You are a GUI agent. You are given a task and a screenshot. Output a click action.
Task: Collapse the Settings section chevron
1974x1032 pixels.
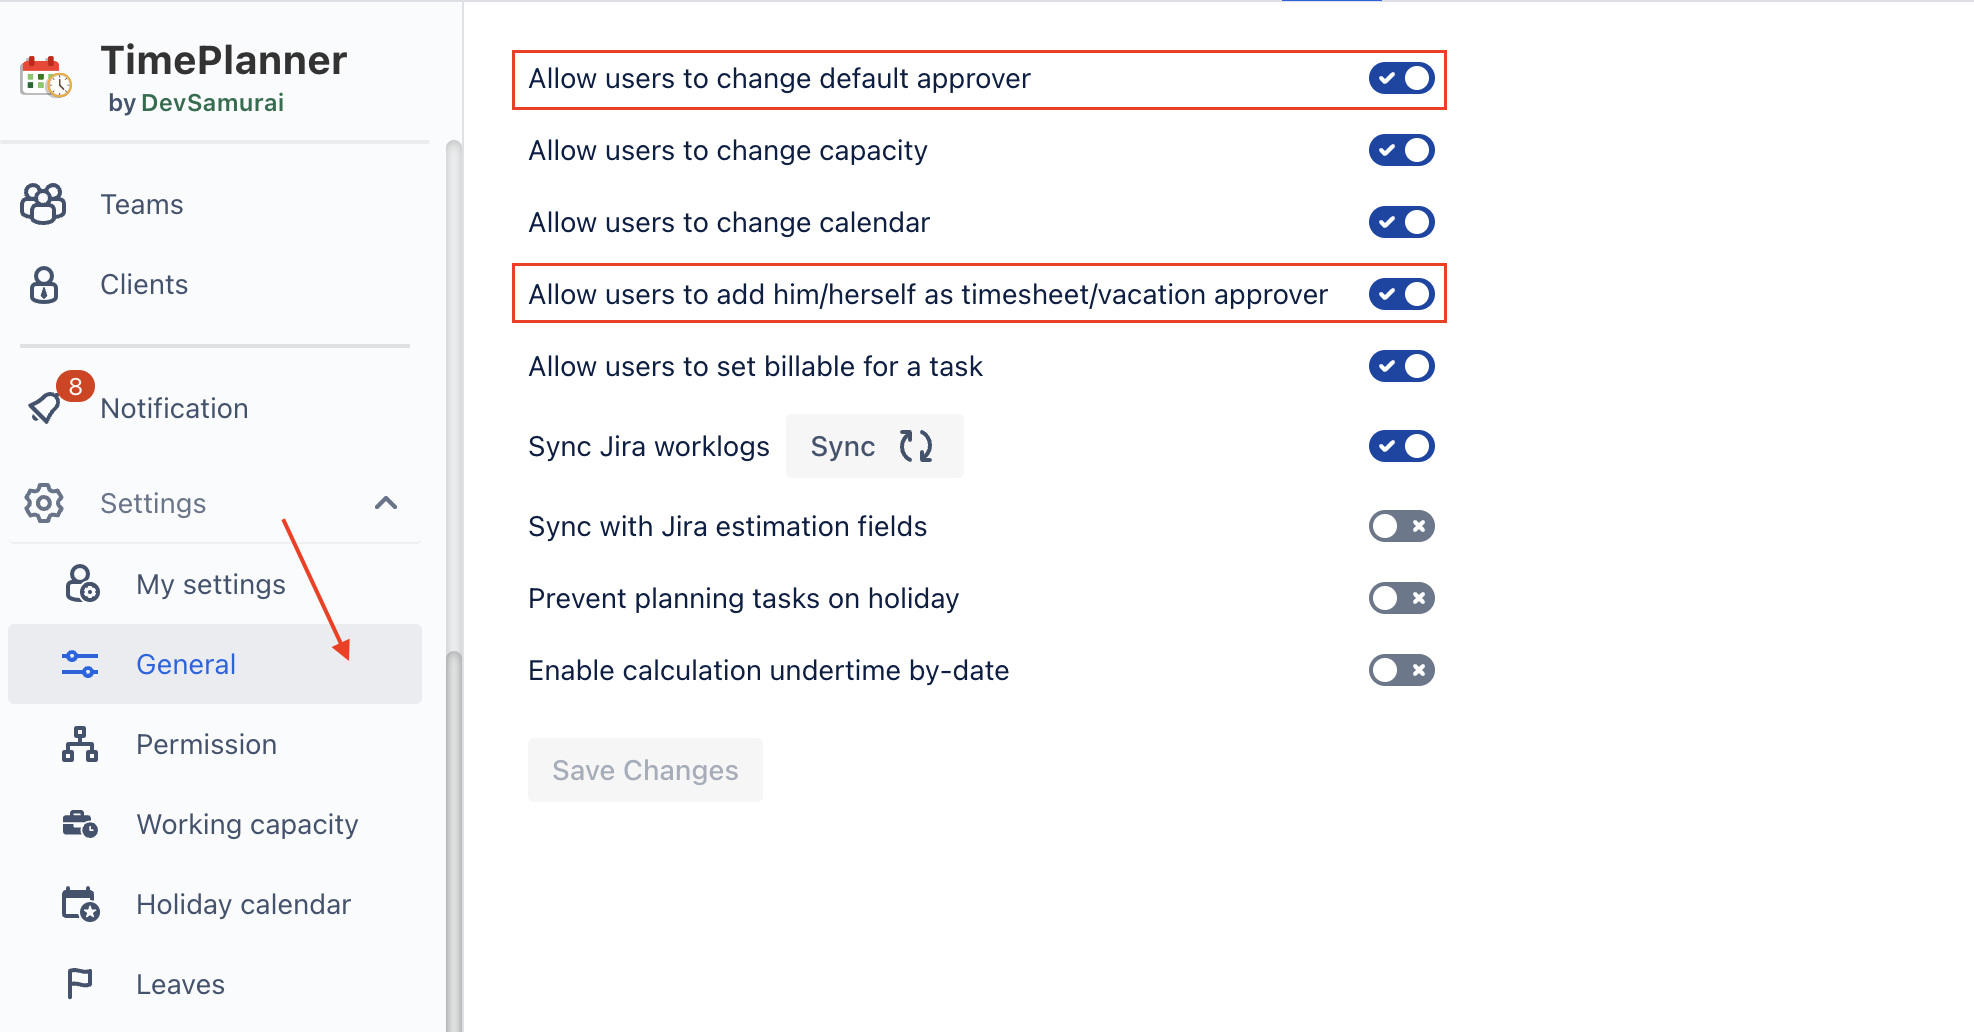(x=386, y=503)
